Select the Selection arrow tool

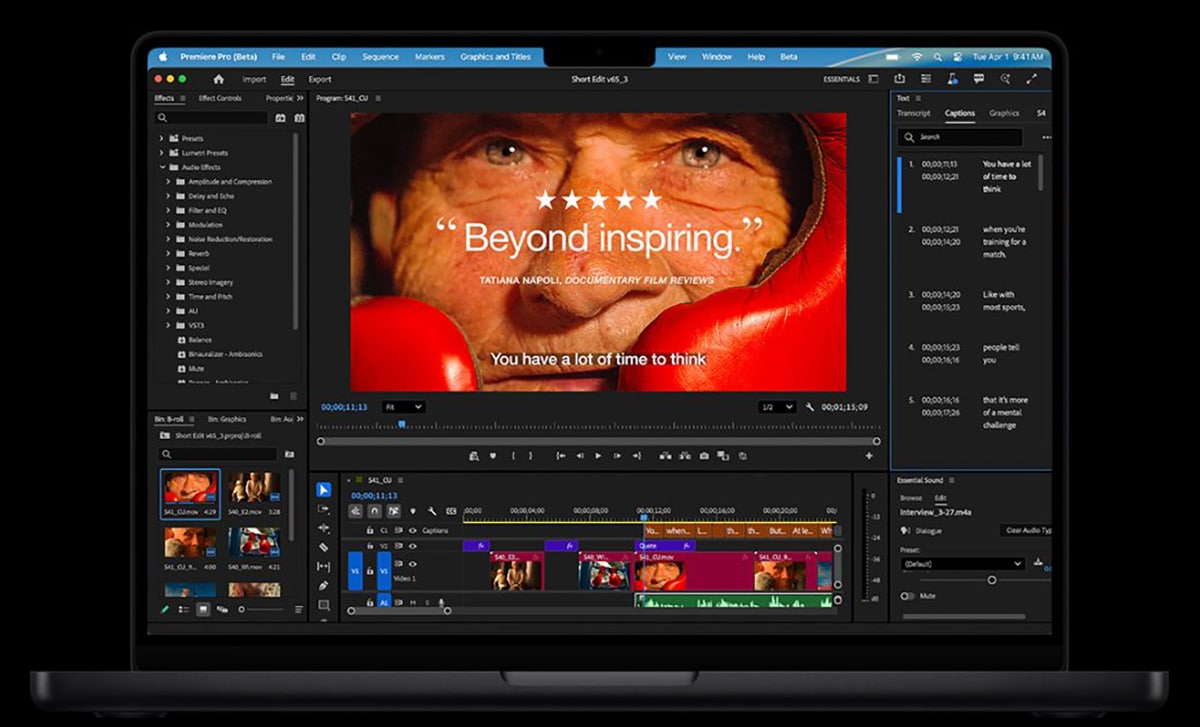[323, 490]
